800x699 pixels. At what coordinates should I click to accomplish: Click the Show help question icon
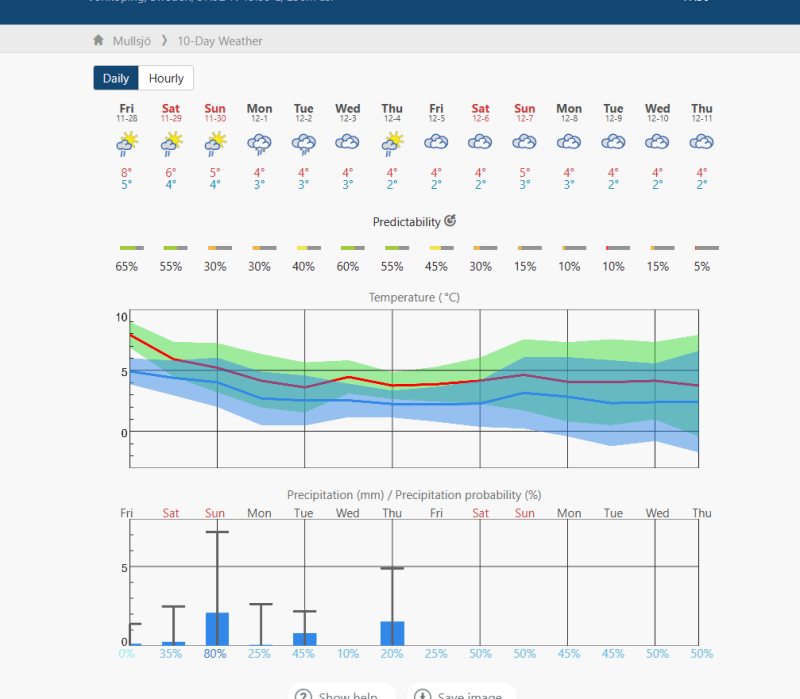pos(304,694)
